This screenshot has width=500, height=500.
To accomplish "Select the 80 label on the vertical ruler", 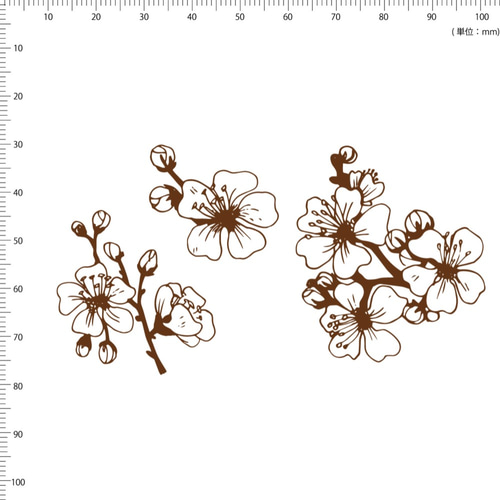I will click(x=18, y=386).
